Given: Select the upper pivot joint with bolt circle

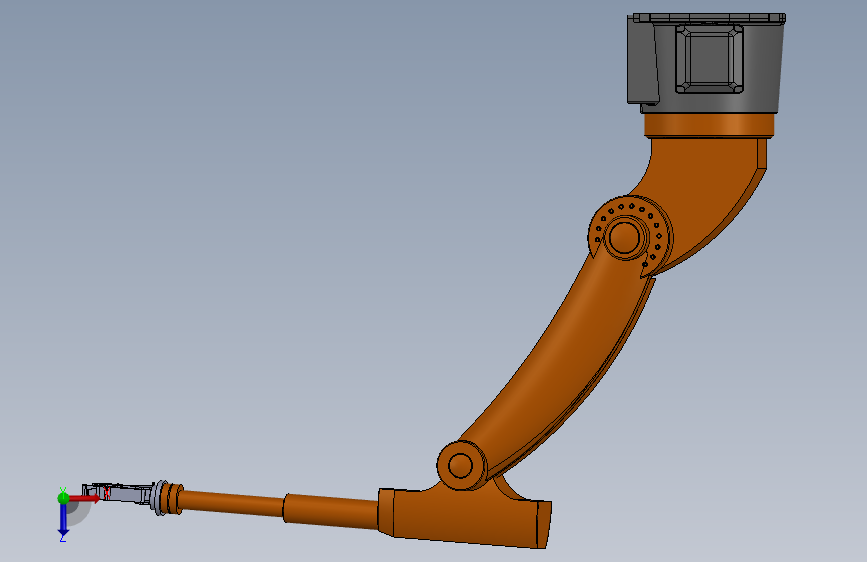Looking at the screenshot, I should pyautogui.click(x=630, y=236).
